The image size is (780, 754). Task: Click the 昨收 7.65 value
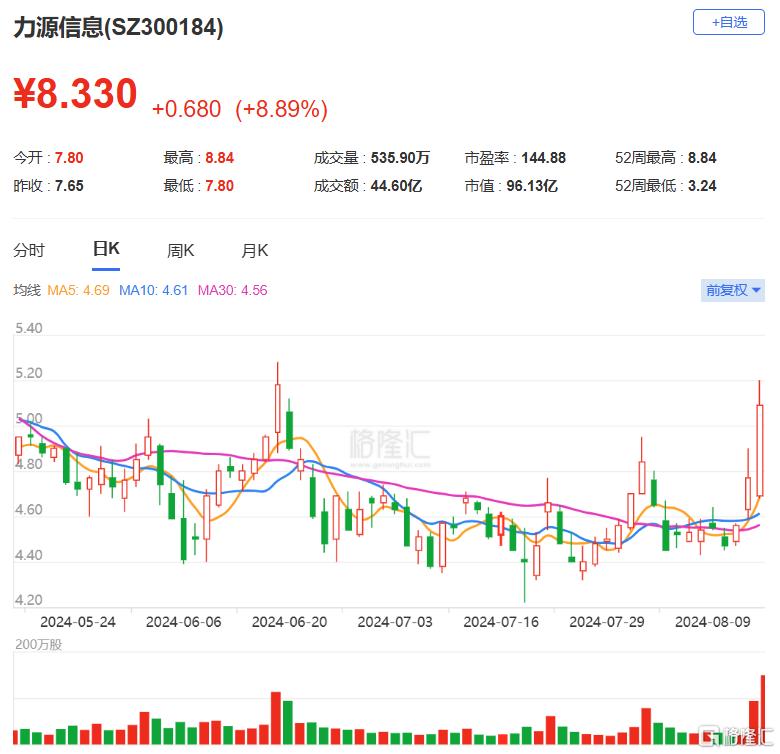(69, 186)
